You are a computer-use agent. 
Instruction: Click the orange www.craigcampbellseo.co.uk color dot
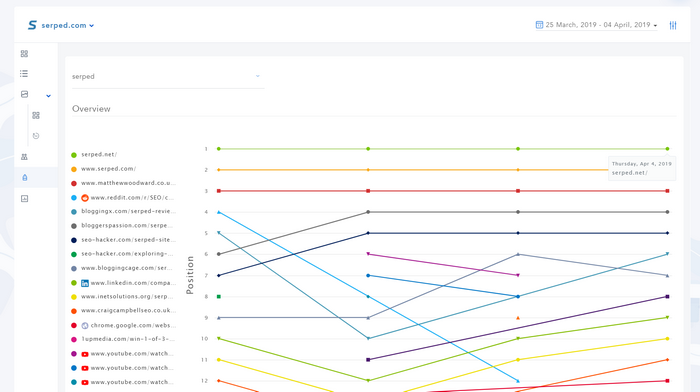74,311
